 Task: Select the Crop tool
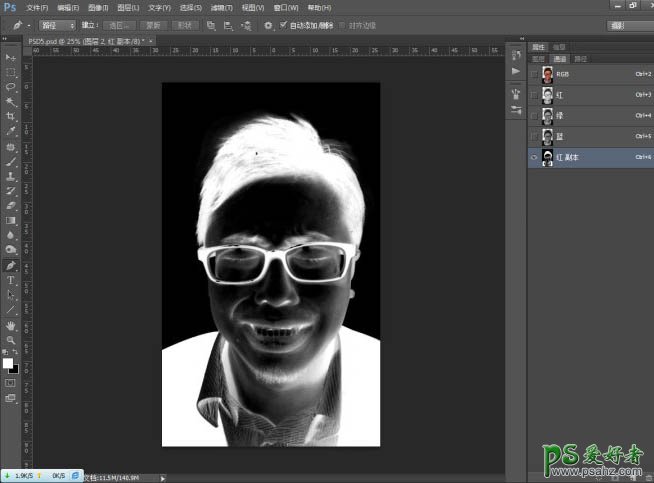pyautogui.click(x=11, y=116)
